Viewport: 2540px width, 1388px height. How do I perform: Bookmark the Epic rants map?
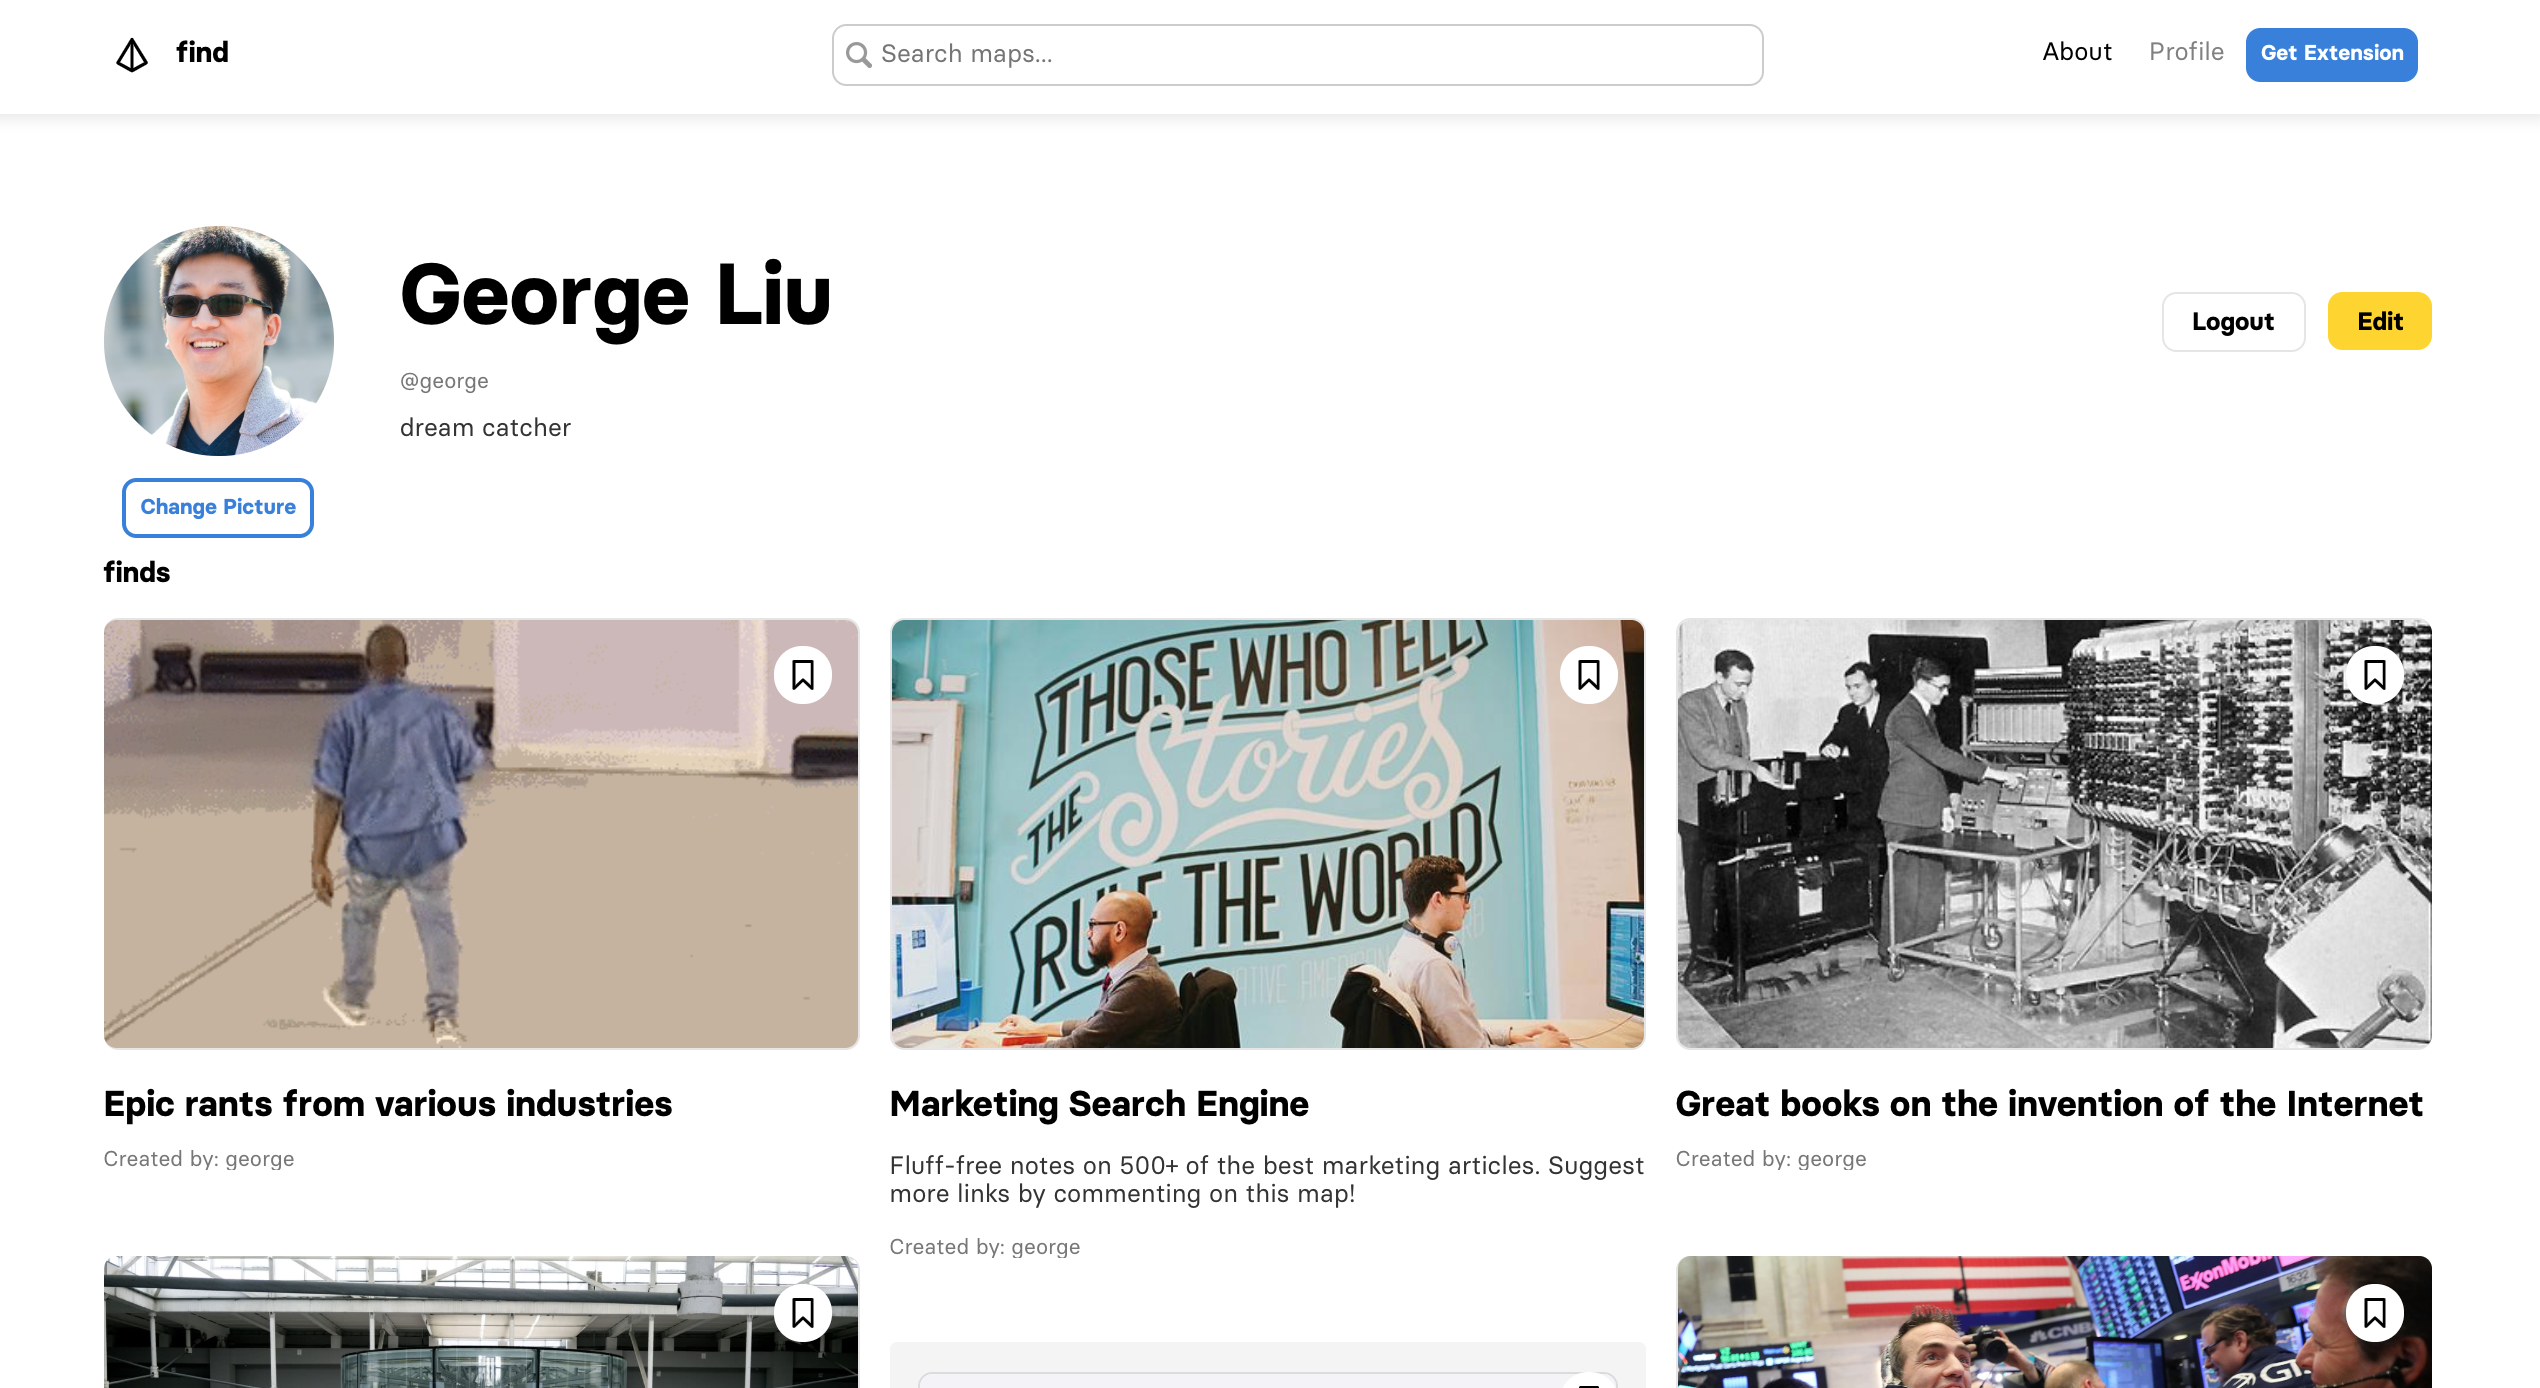tap(802, 675)
